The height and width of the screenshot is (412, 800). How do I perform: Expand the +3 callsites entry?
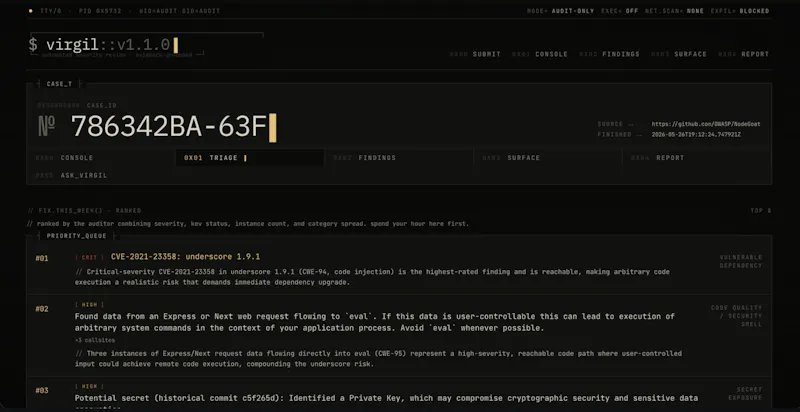coord(95,340)
